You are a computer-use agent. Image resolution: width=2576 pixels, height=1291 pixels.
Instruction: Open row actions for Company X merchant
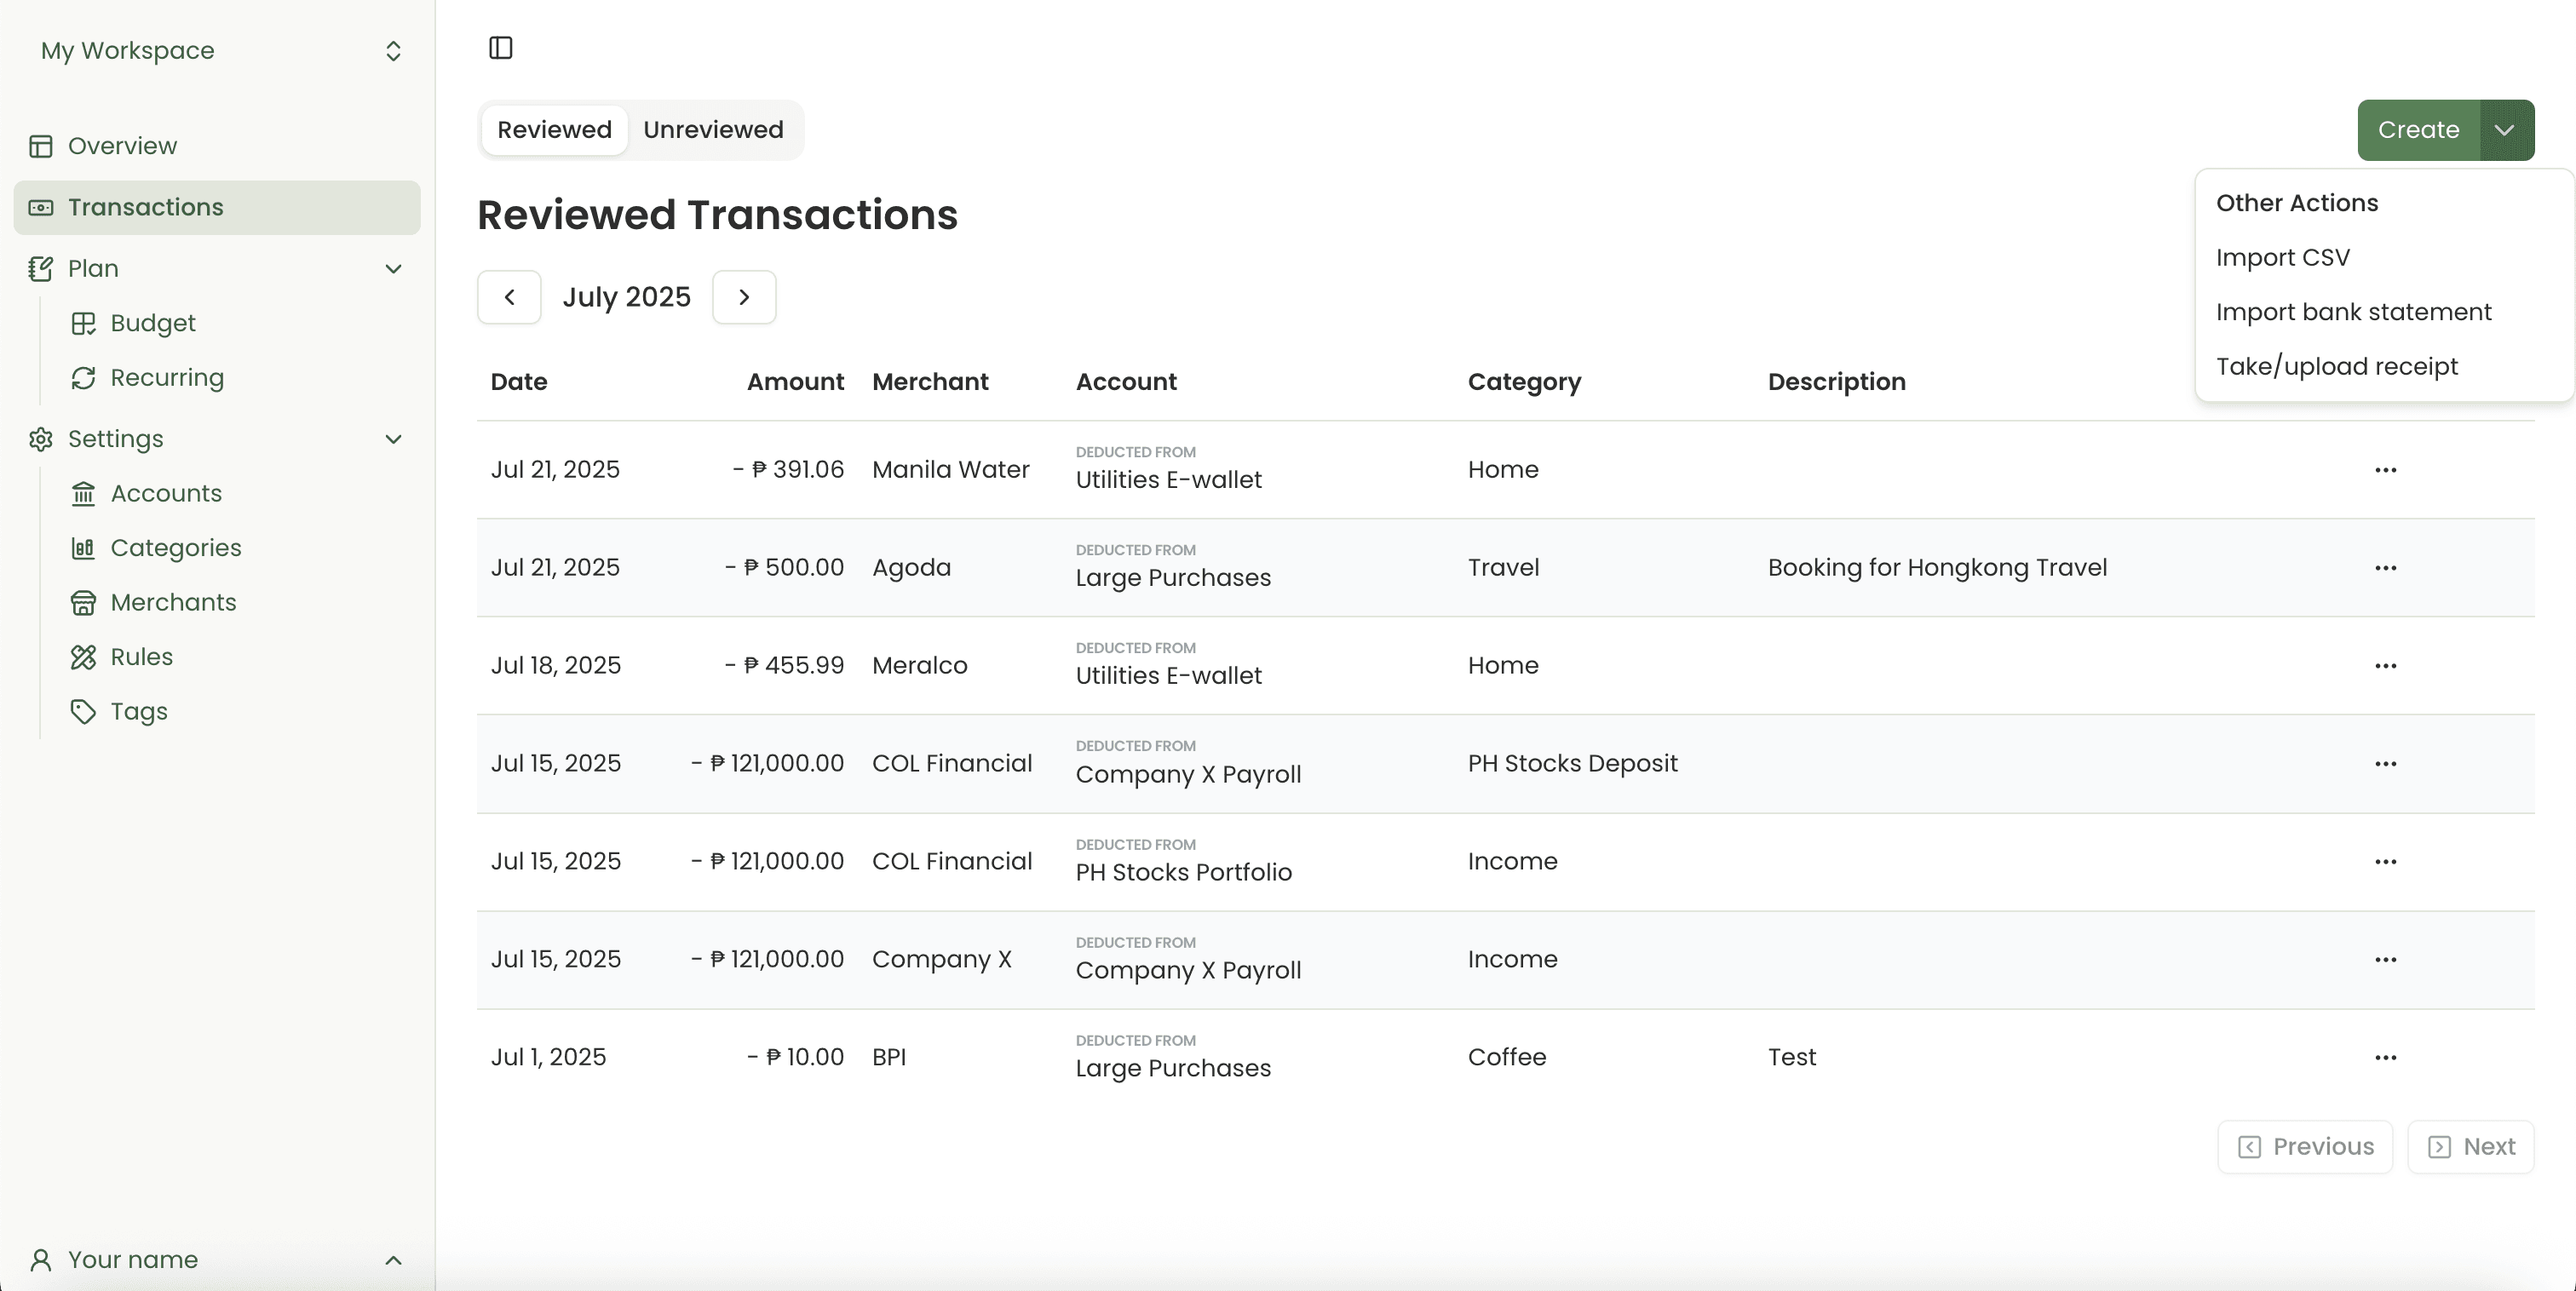(x=2386, y=959)
